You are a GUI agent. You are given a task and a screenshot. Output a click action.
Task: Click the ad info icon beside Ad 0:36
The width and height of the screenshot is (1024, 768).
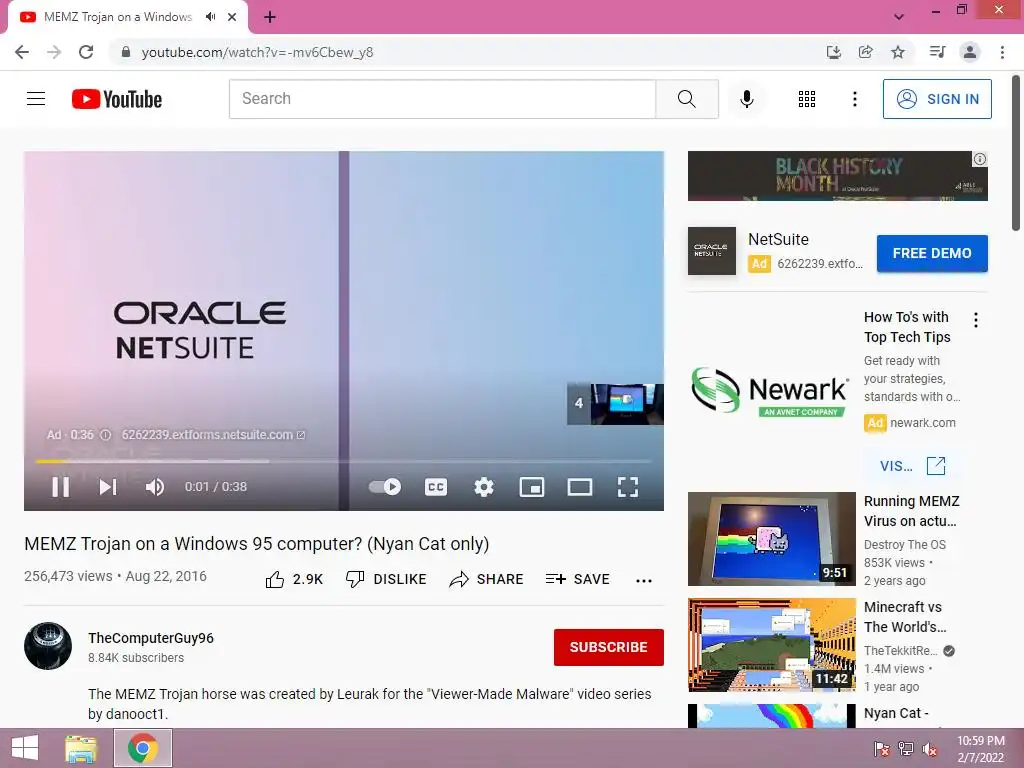tap(105, 435)
